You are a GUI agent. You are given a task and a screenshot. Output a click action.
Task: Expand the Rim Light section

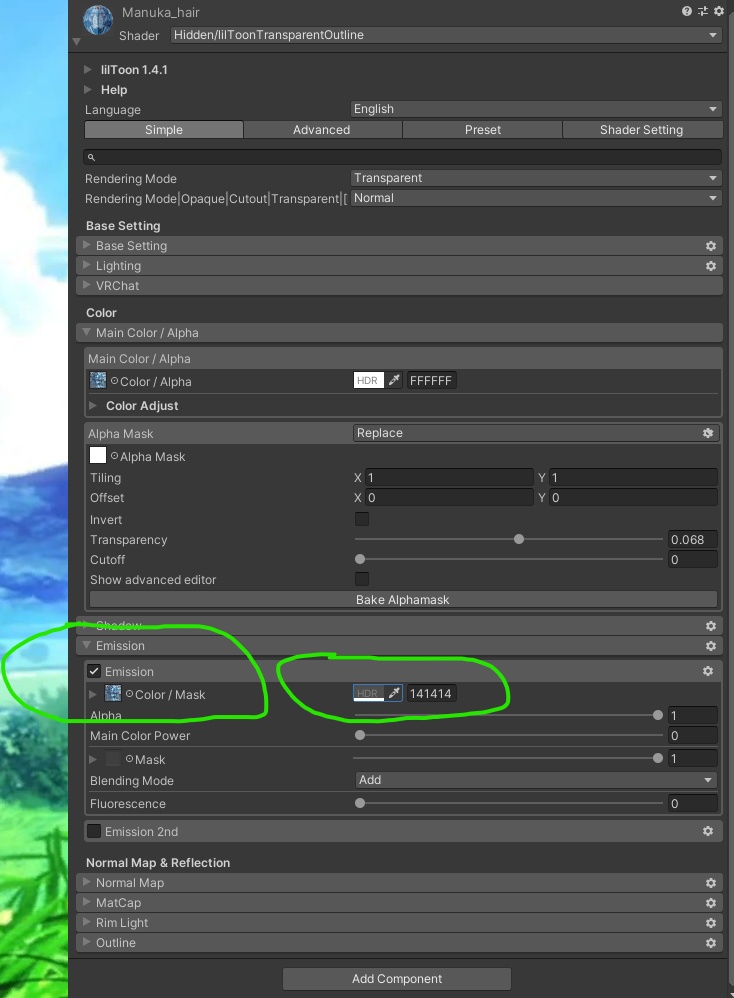click(400, 923)
